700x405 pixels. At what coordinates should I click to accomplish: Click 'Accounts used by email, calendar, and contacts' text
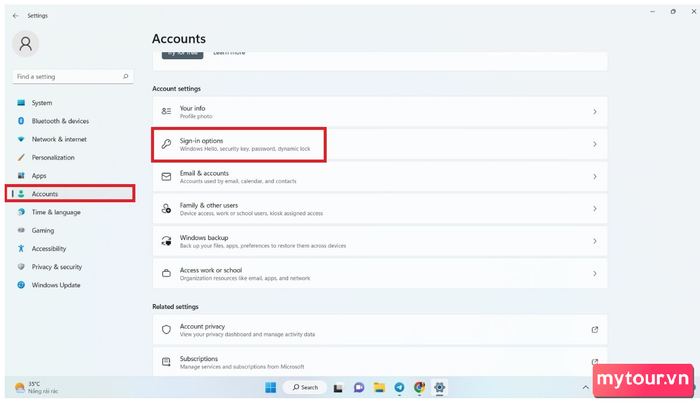(x=238, y=181)
